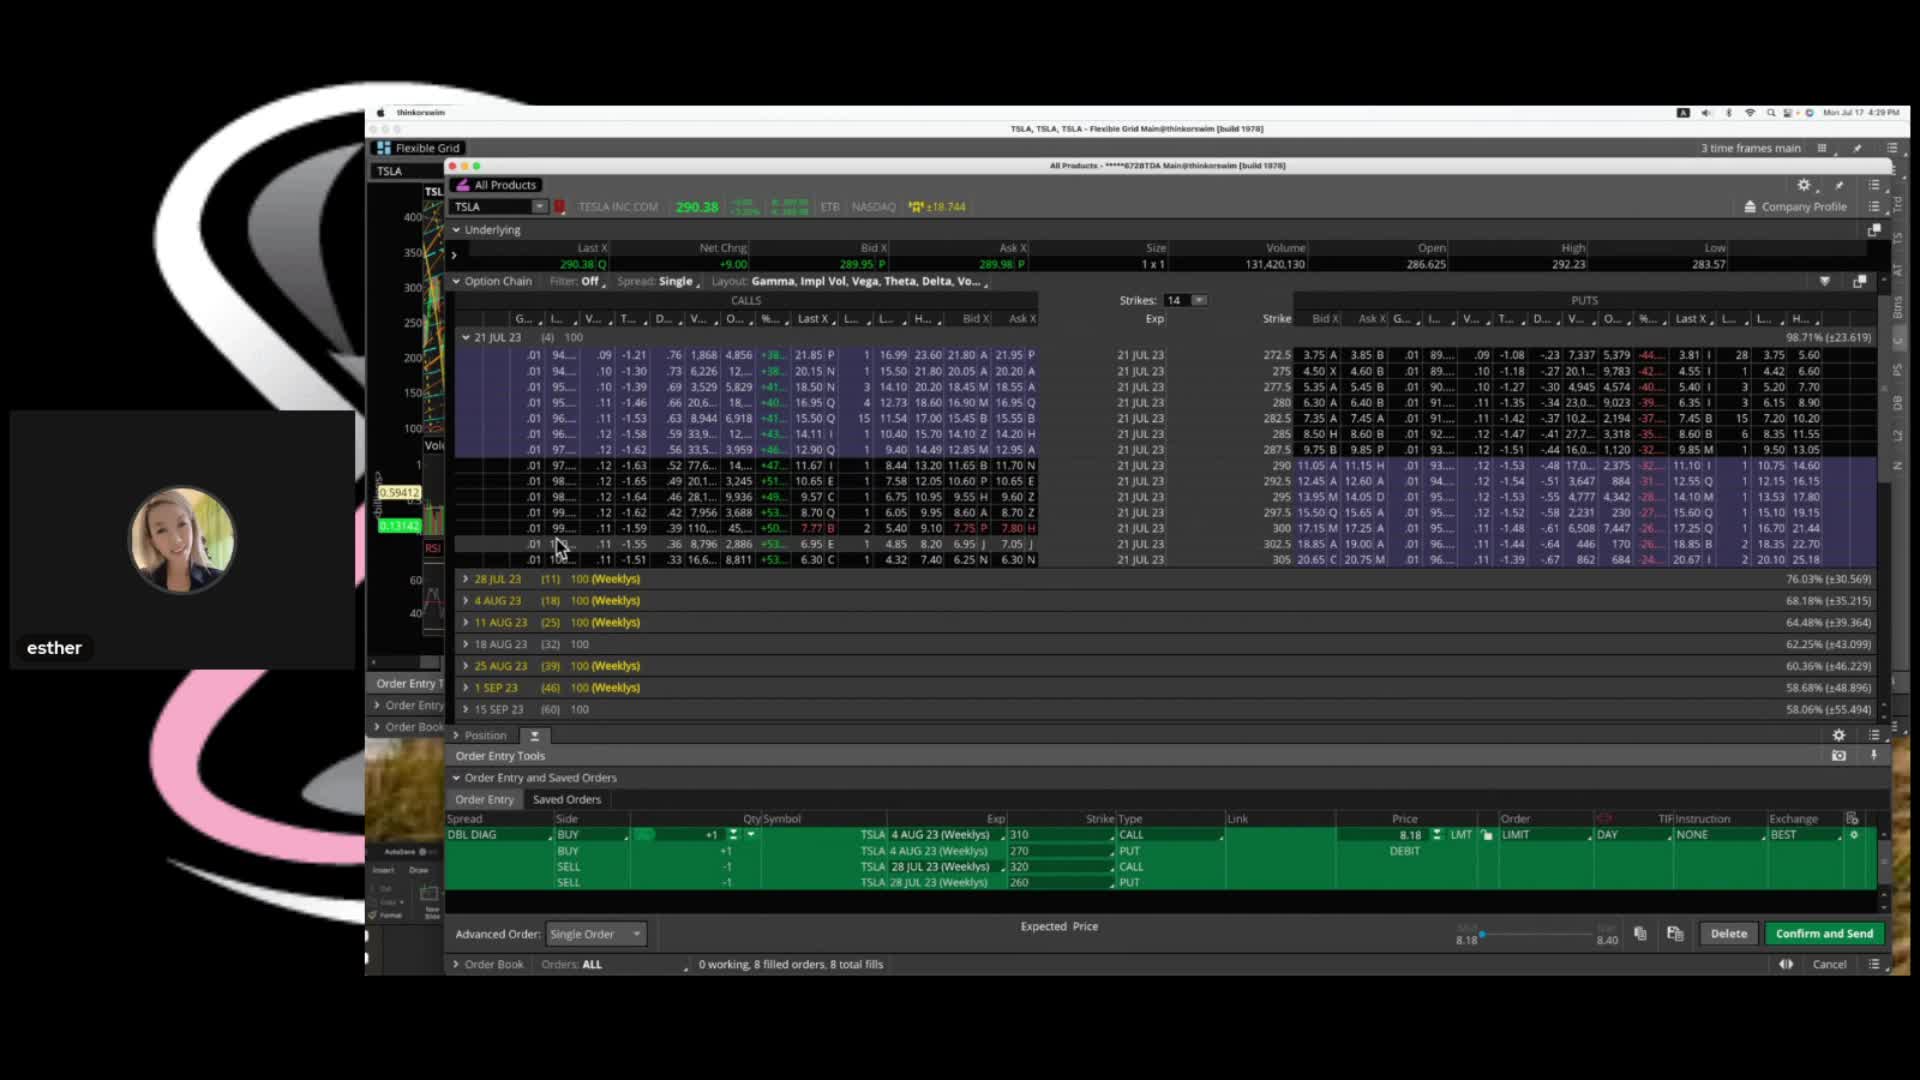Toggle the side-by-side view icon next to Cancel
1920x1080 pixels.
(x=1786, y=965)
